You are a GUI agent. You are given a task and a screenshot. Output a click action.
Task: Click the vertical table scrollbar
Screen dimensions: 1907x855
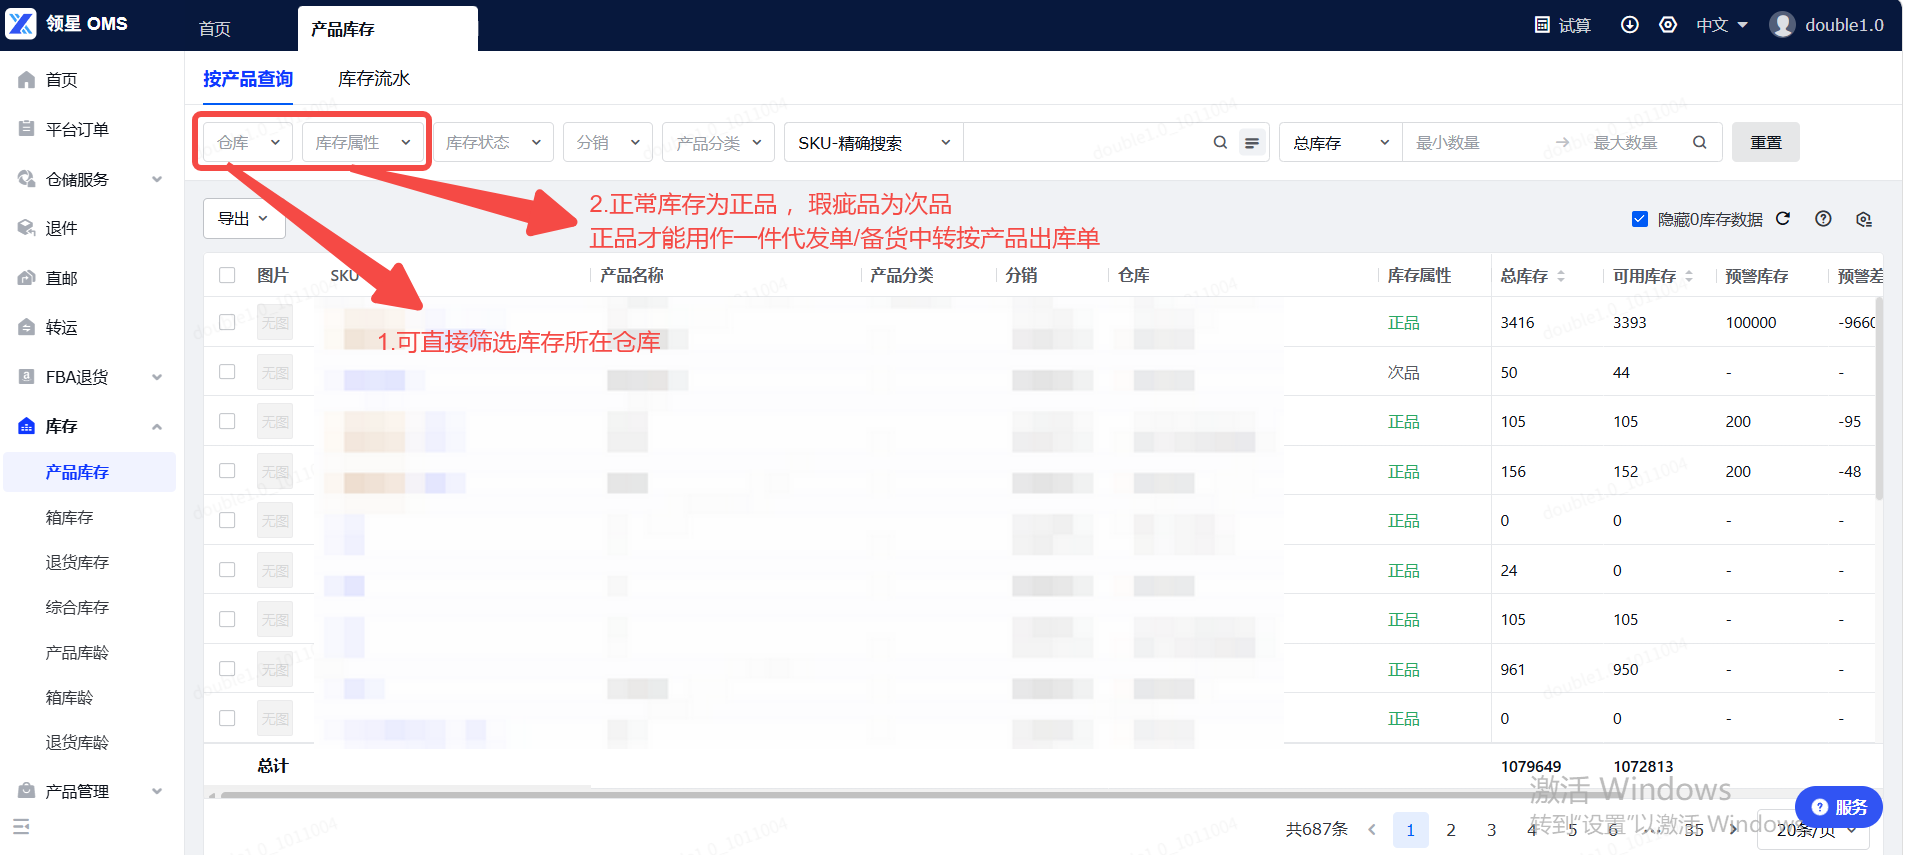pos(1879,397)
